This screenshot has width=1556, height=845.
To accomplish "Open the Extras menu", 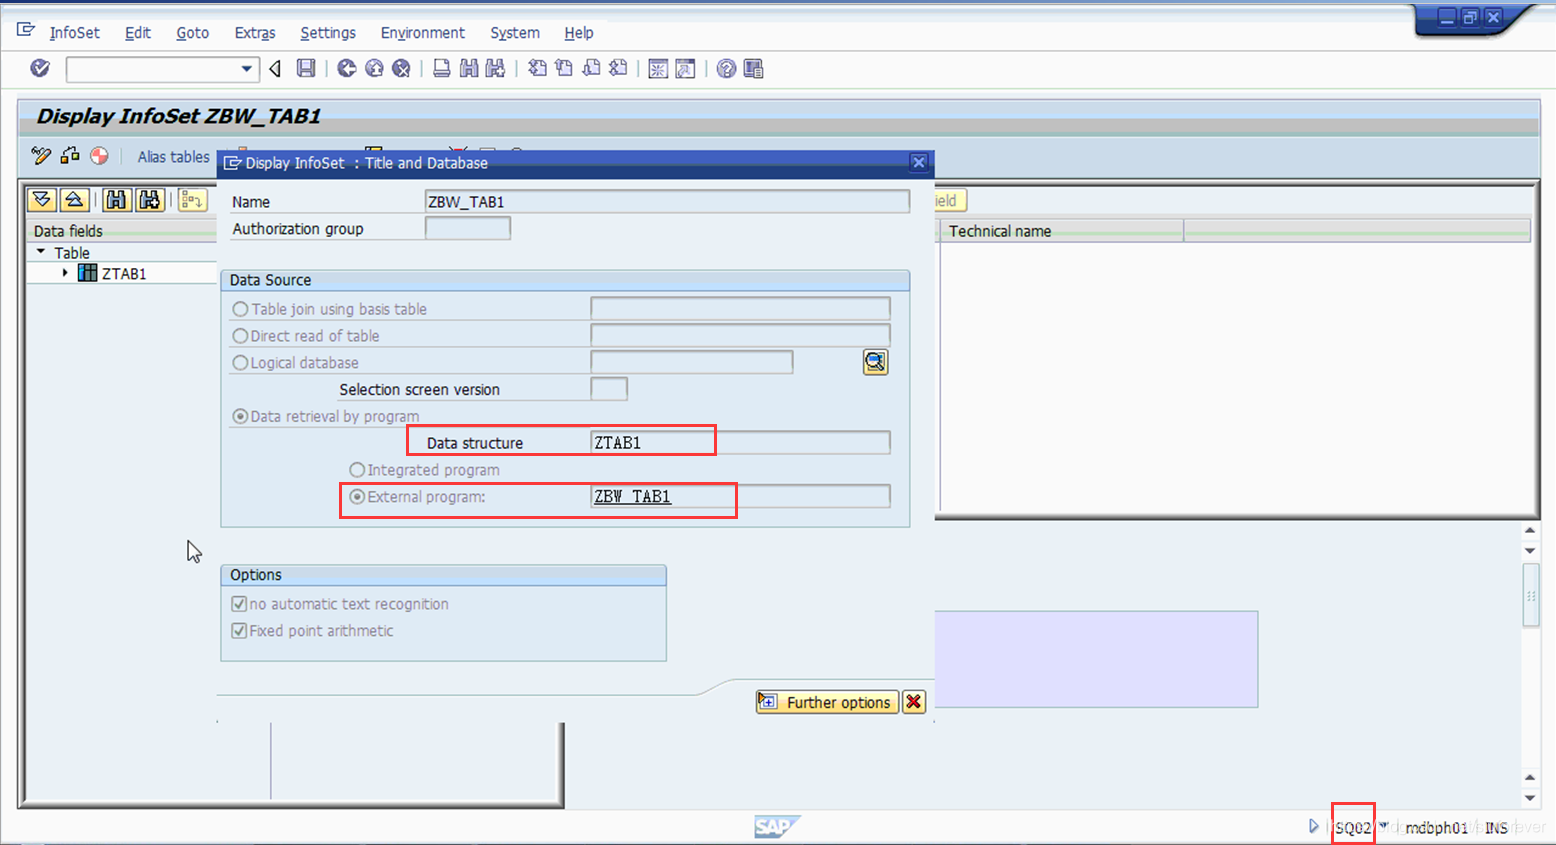I will click(x=255, y=33).
